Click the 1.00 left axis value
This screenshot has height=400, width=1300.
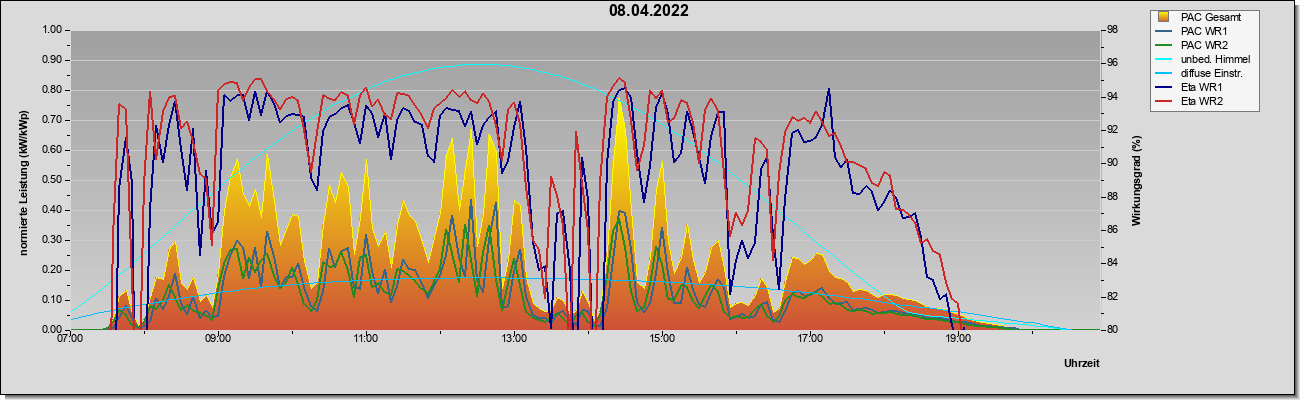52,30
